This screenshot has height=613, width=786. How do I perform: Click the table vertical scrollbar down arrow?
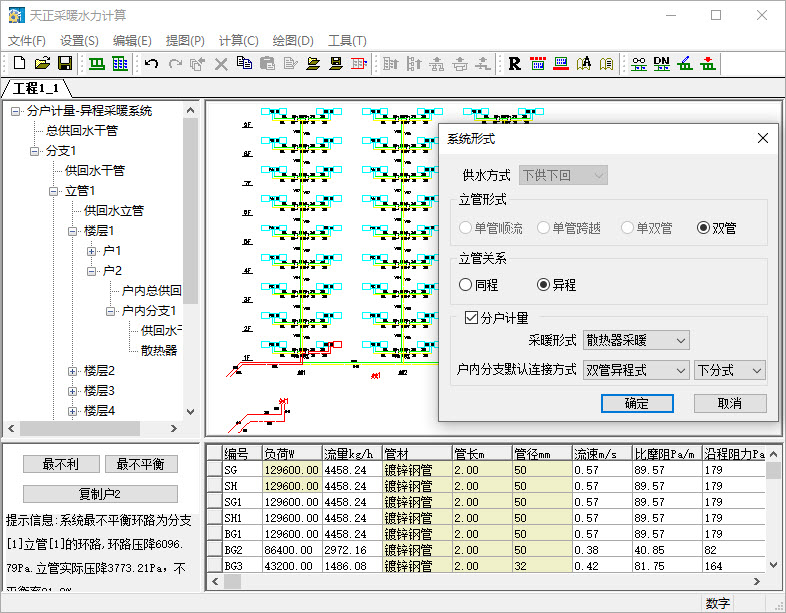(x=773, y=565)
